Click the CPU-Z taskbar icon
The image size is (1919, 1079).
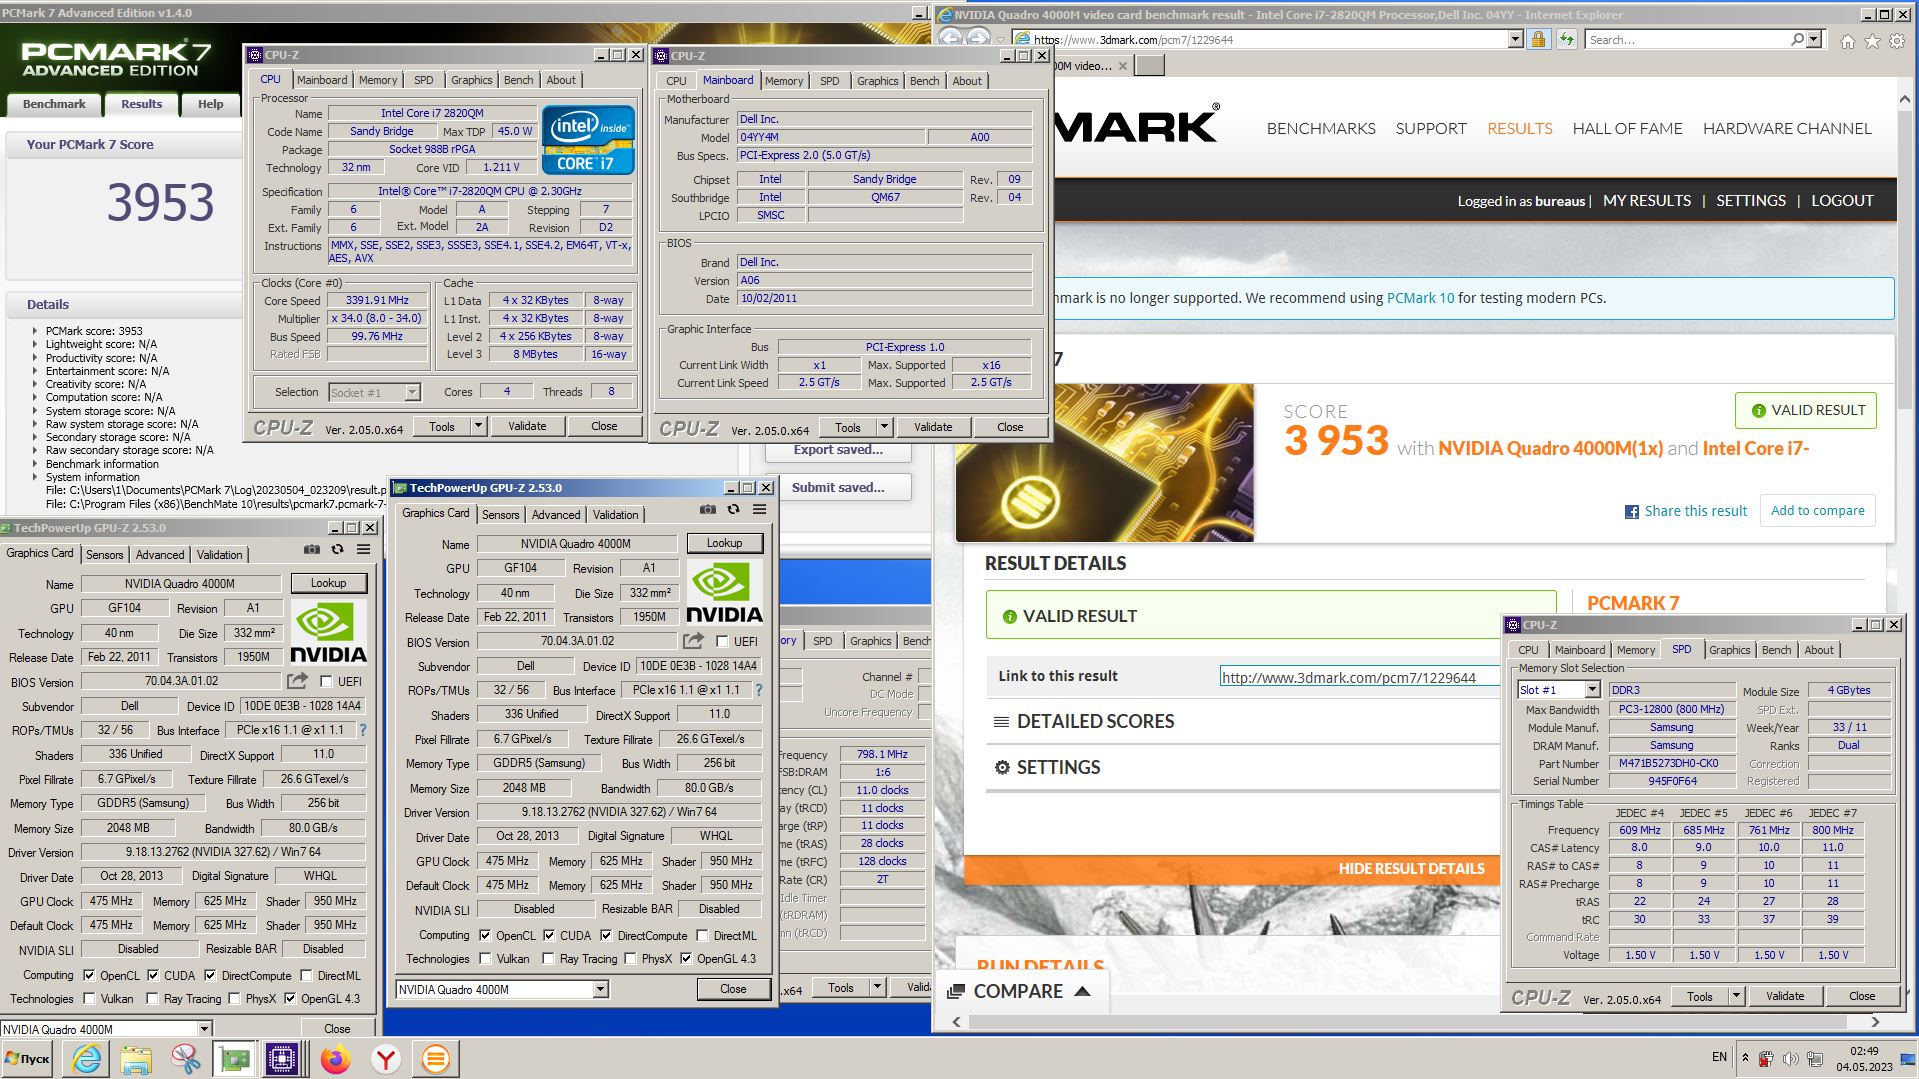(x=283, y=1059)
